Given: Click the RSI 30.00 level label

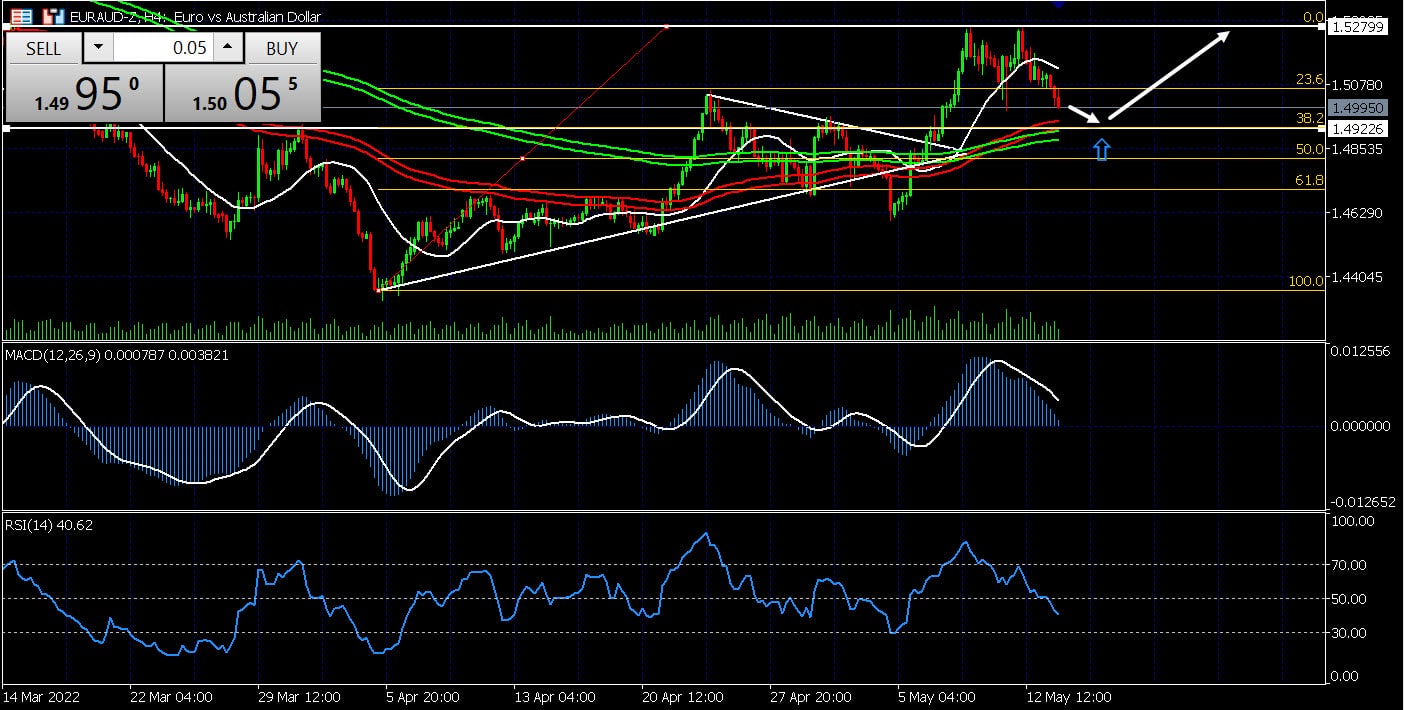Looking at the screenshot, I should coord(1351,633).
